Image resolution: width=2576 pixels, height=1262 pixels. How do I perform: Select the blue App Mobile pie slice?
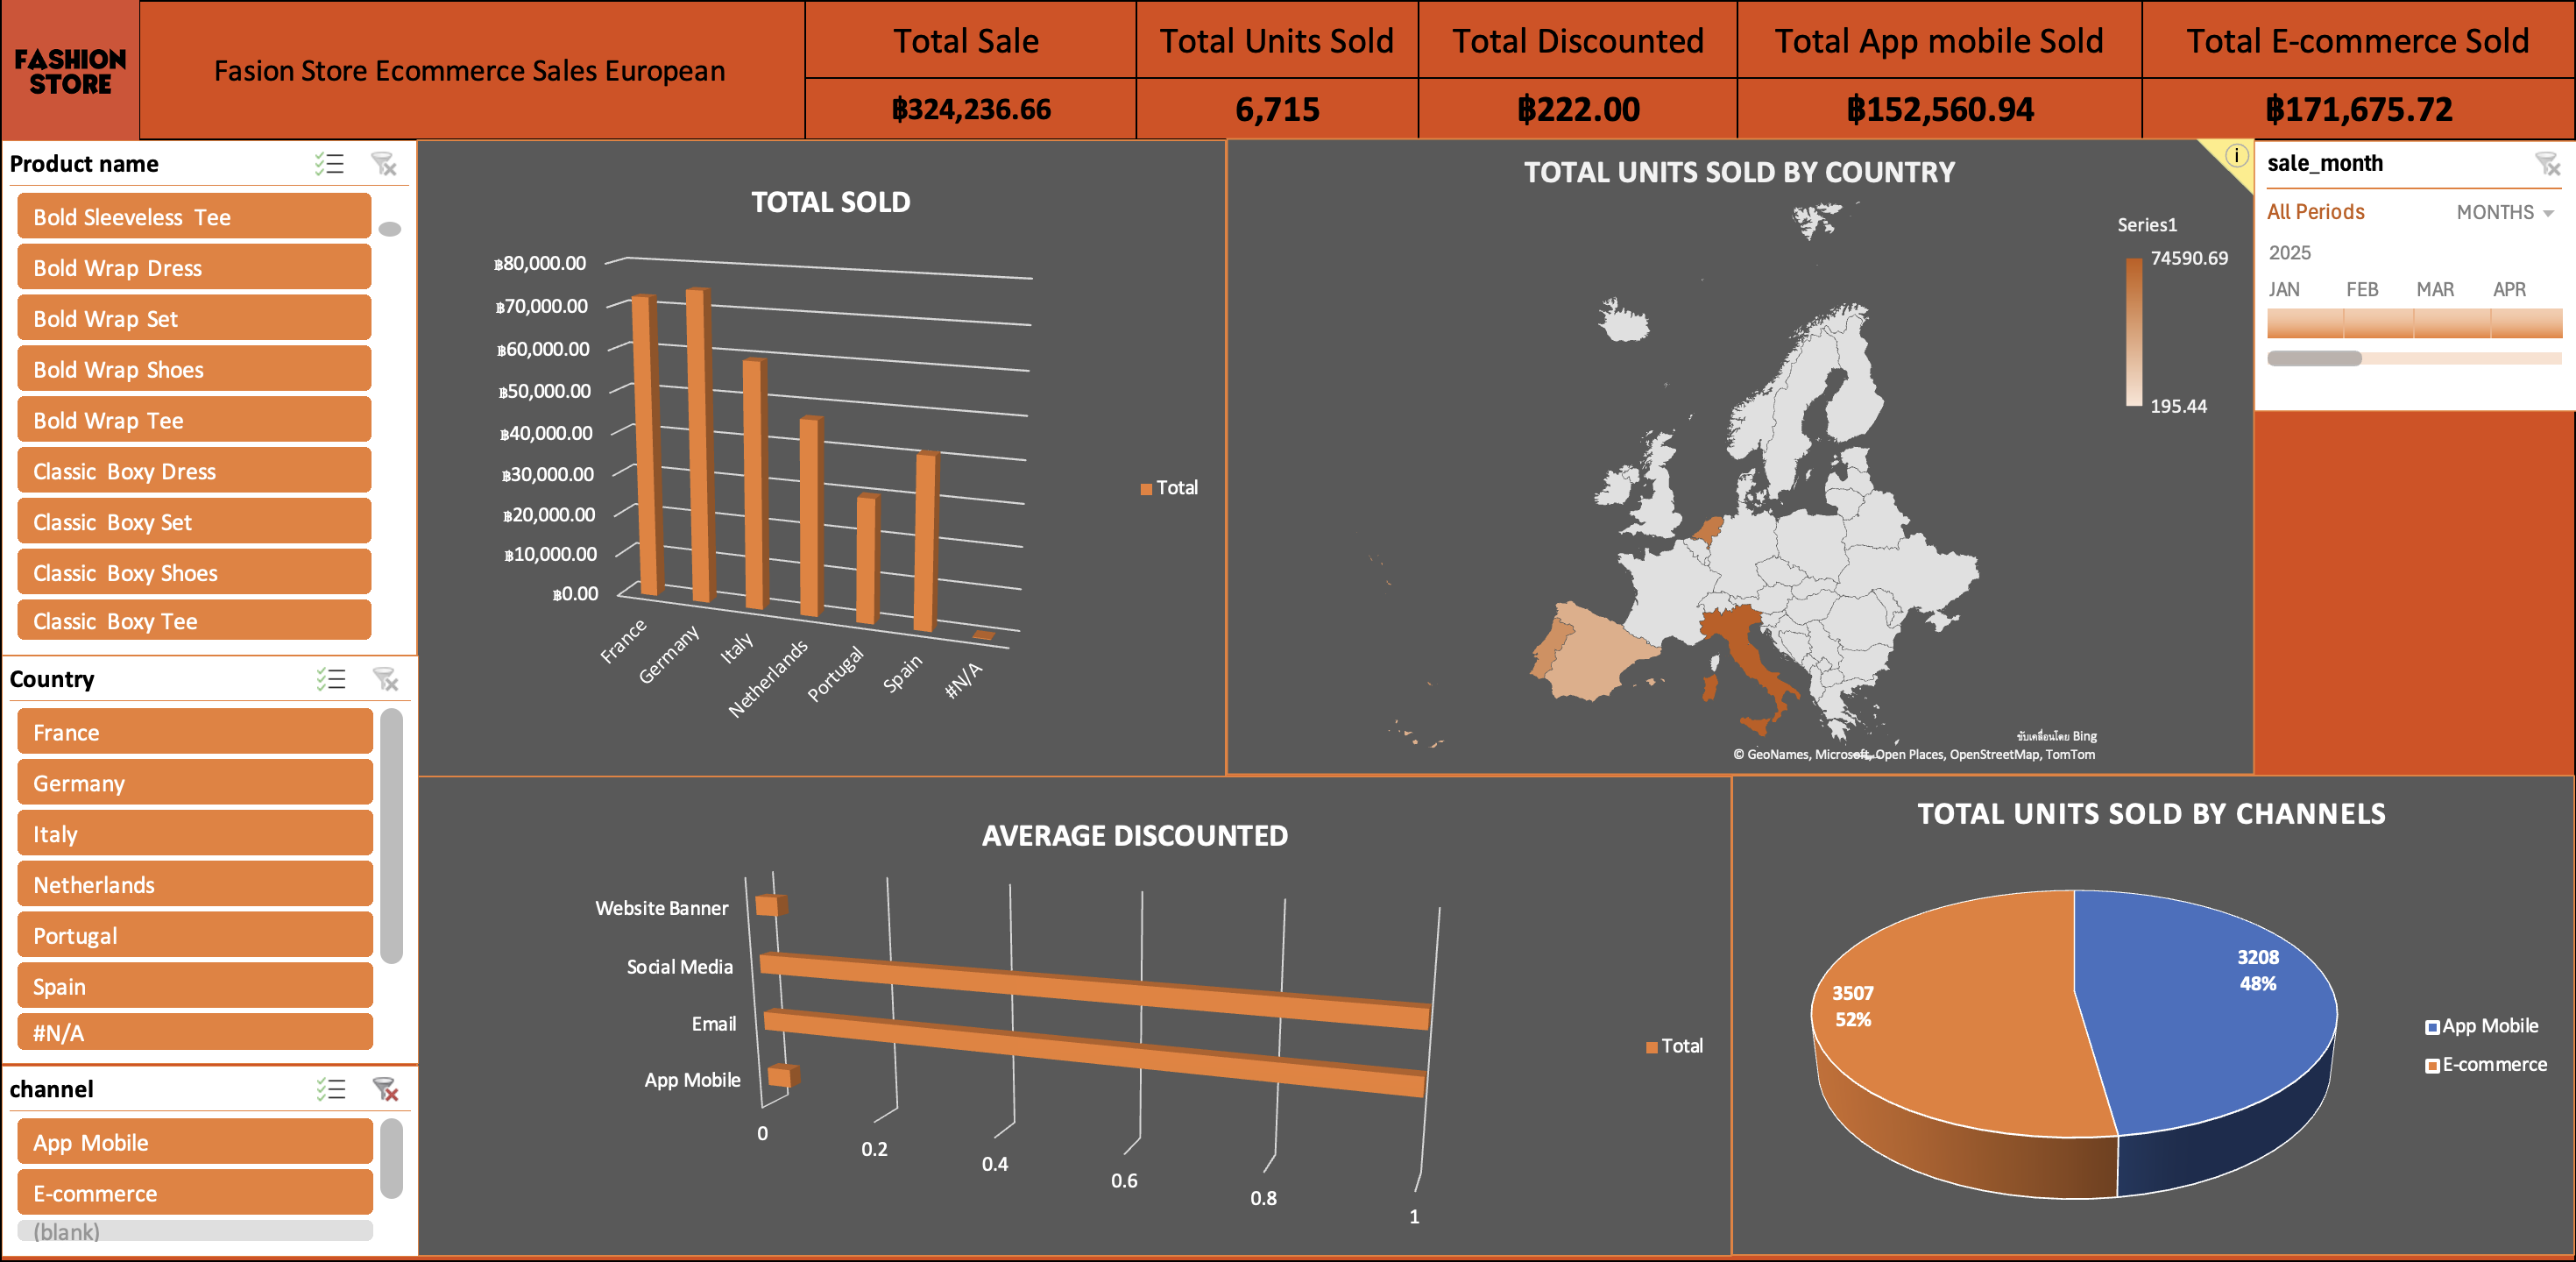[2210, 1010]
